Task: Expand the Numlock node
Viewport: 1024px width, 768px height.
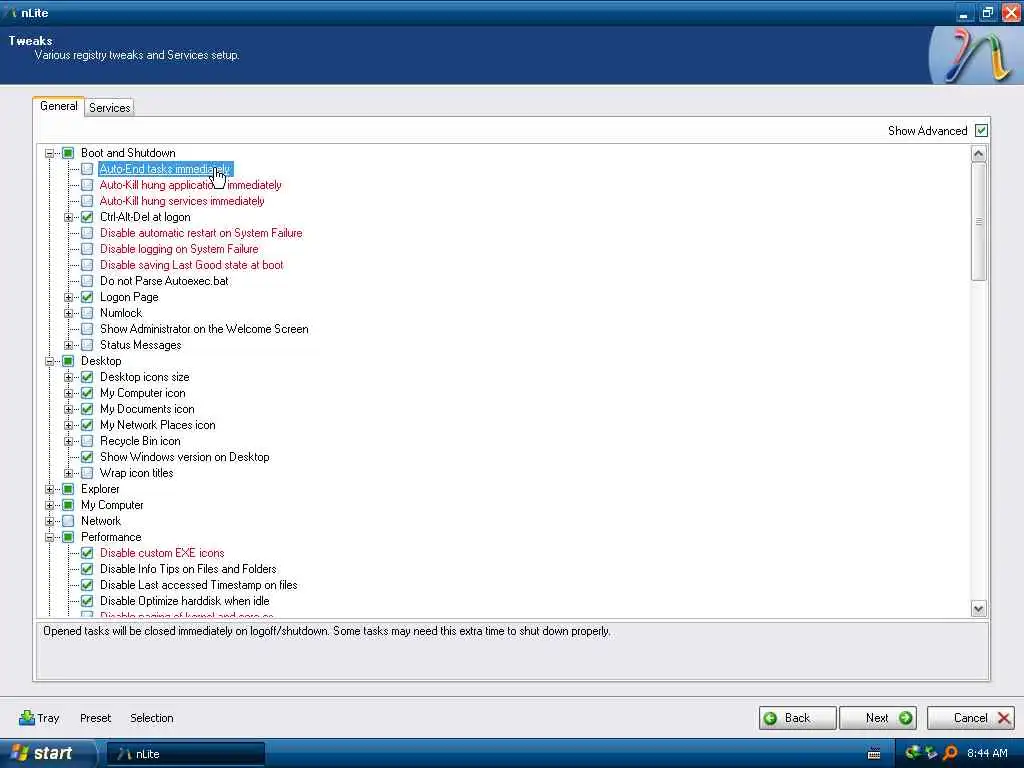Action: 69,313
